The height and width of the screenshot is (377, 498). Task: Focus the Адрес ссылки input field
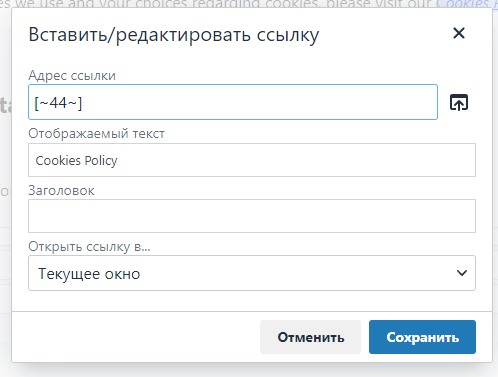233,102
